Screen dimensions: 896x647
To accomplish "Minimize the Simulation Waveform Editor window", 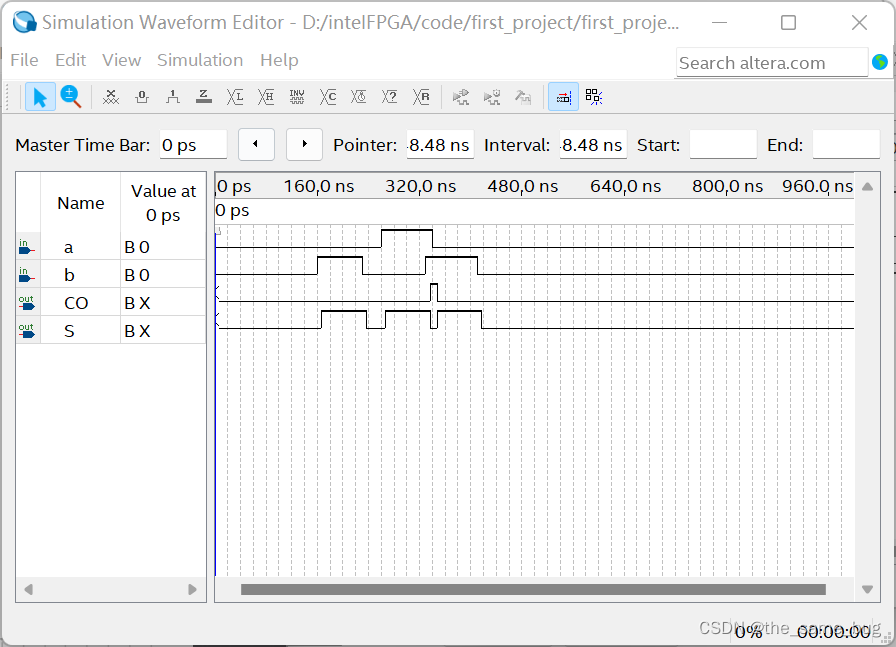I will 719,23.
